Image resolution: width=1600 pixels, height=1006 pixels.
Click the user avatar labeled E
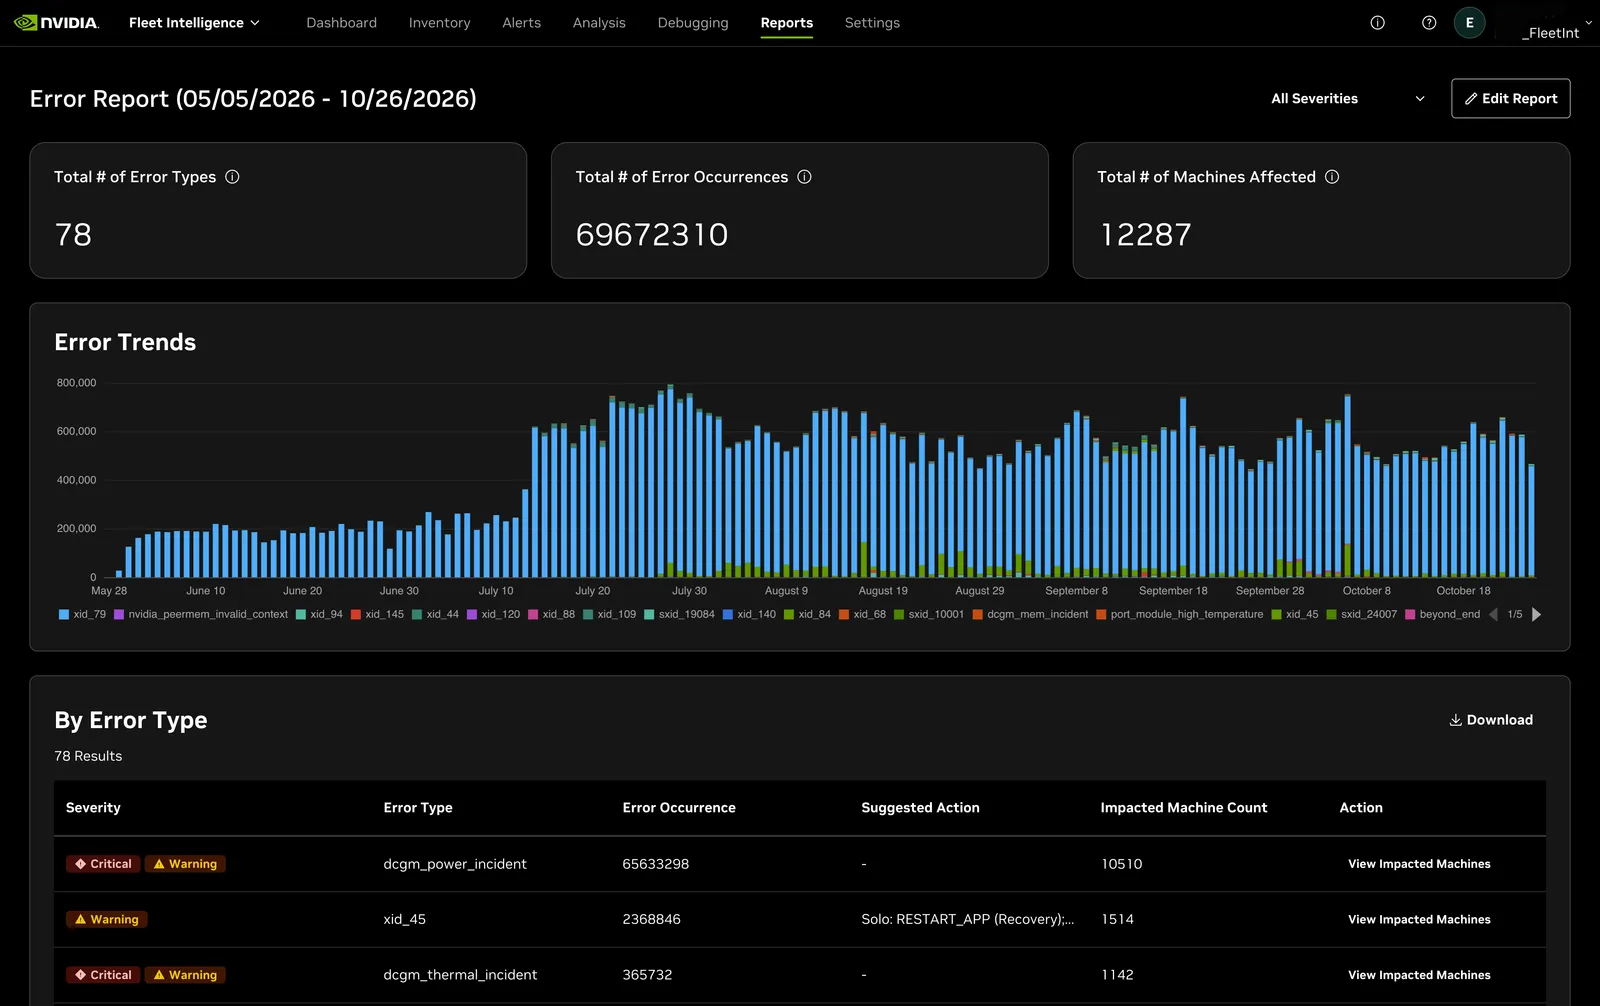1469,23
